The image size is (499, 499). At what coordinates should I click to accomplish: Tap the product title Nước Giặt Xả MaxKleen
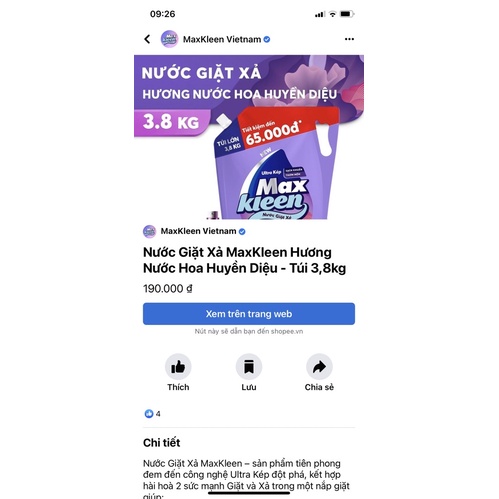(244, 260)
